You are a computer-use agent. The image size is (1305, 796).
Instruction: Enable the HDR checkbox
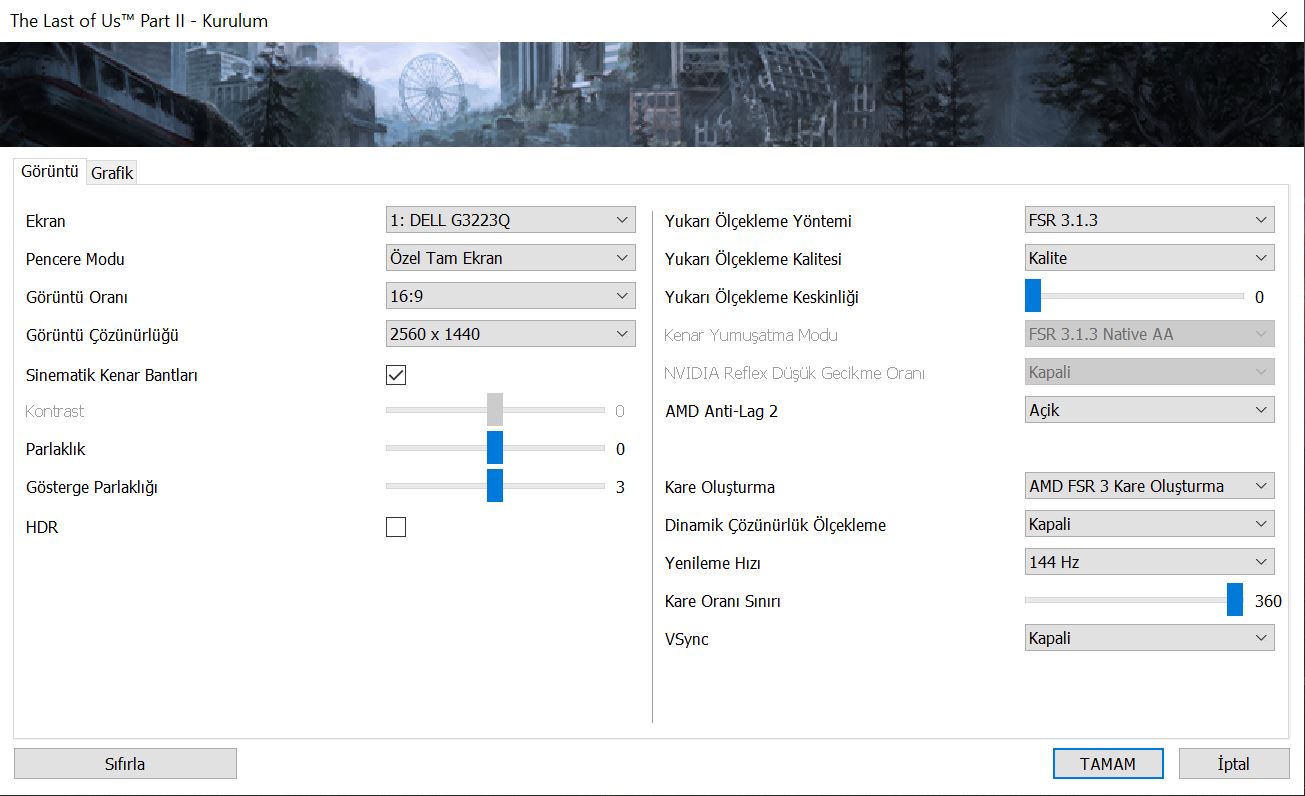396,527
